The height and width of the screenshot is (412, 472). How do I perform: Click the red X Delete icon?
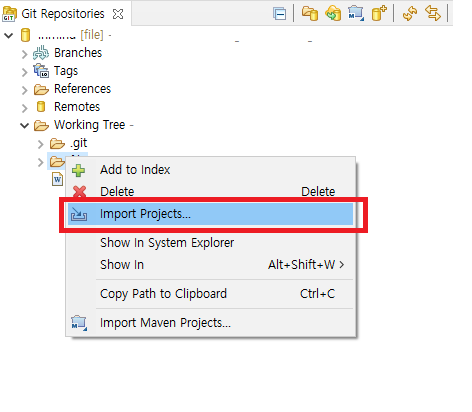tap(79, 192)
